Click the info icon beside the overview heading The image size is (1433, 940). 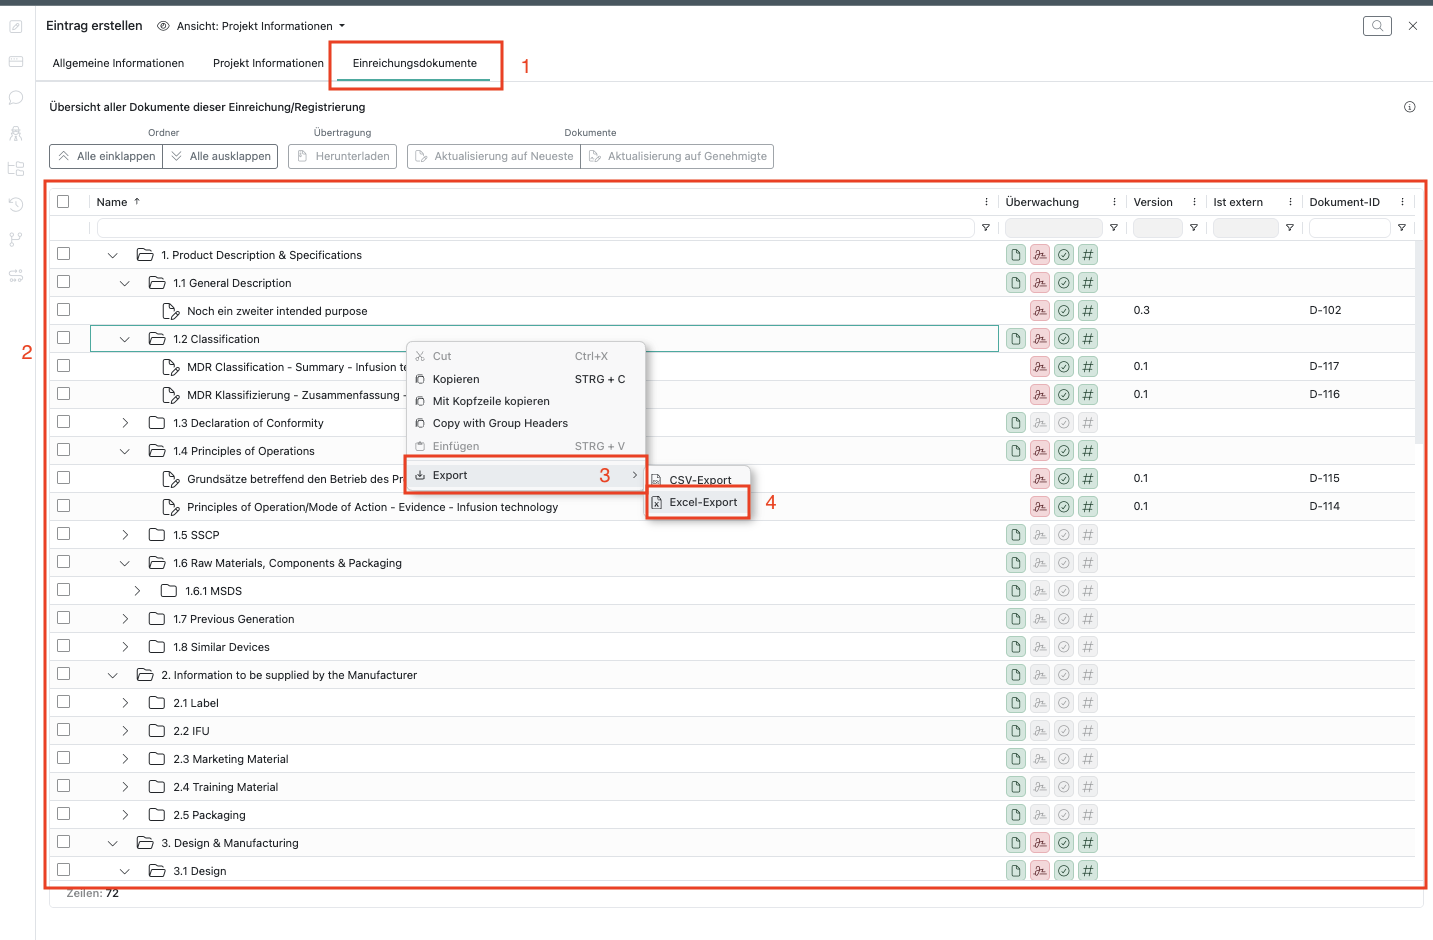(x=1409, y=107)
